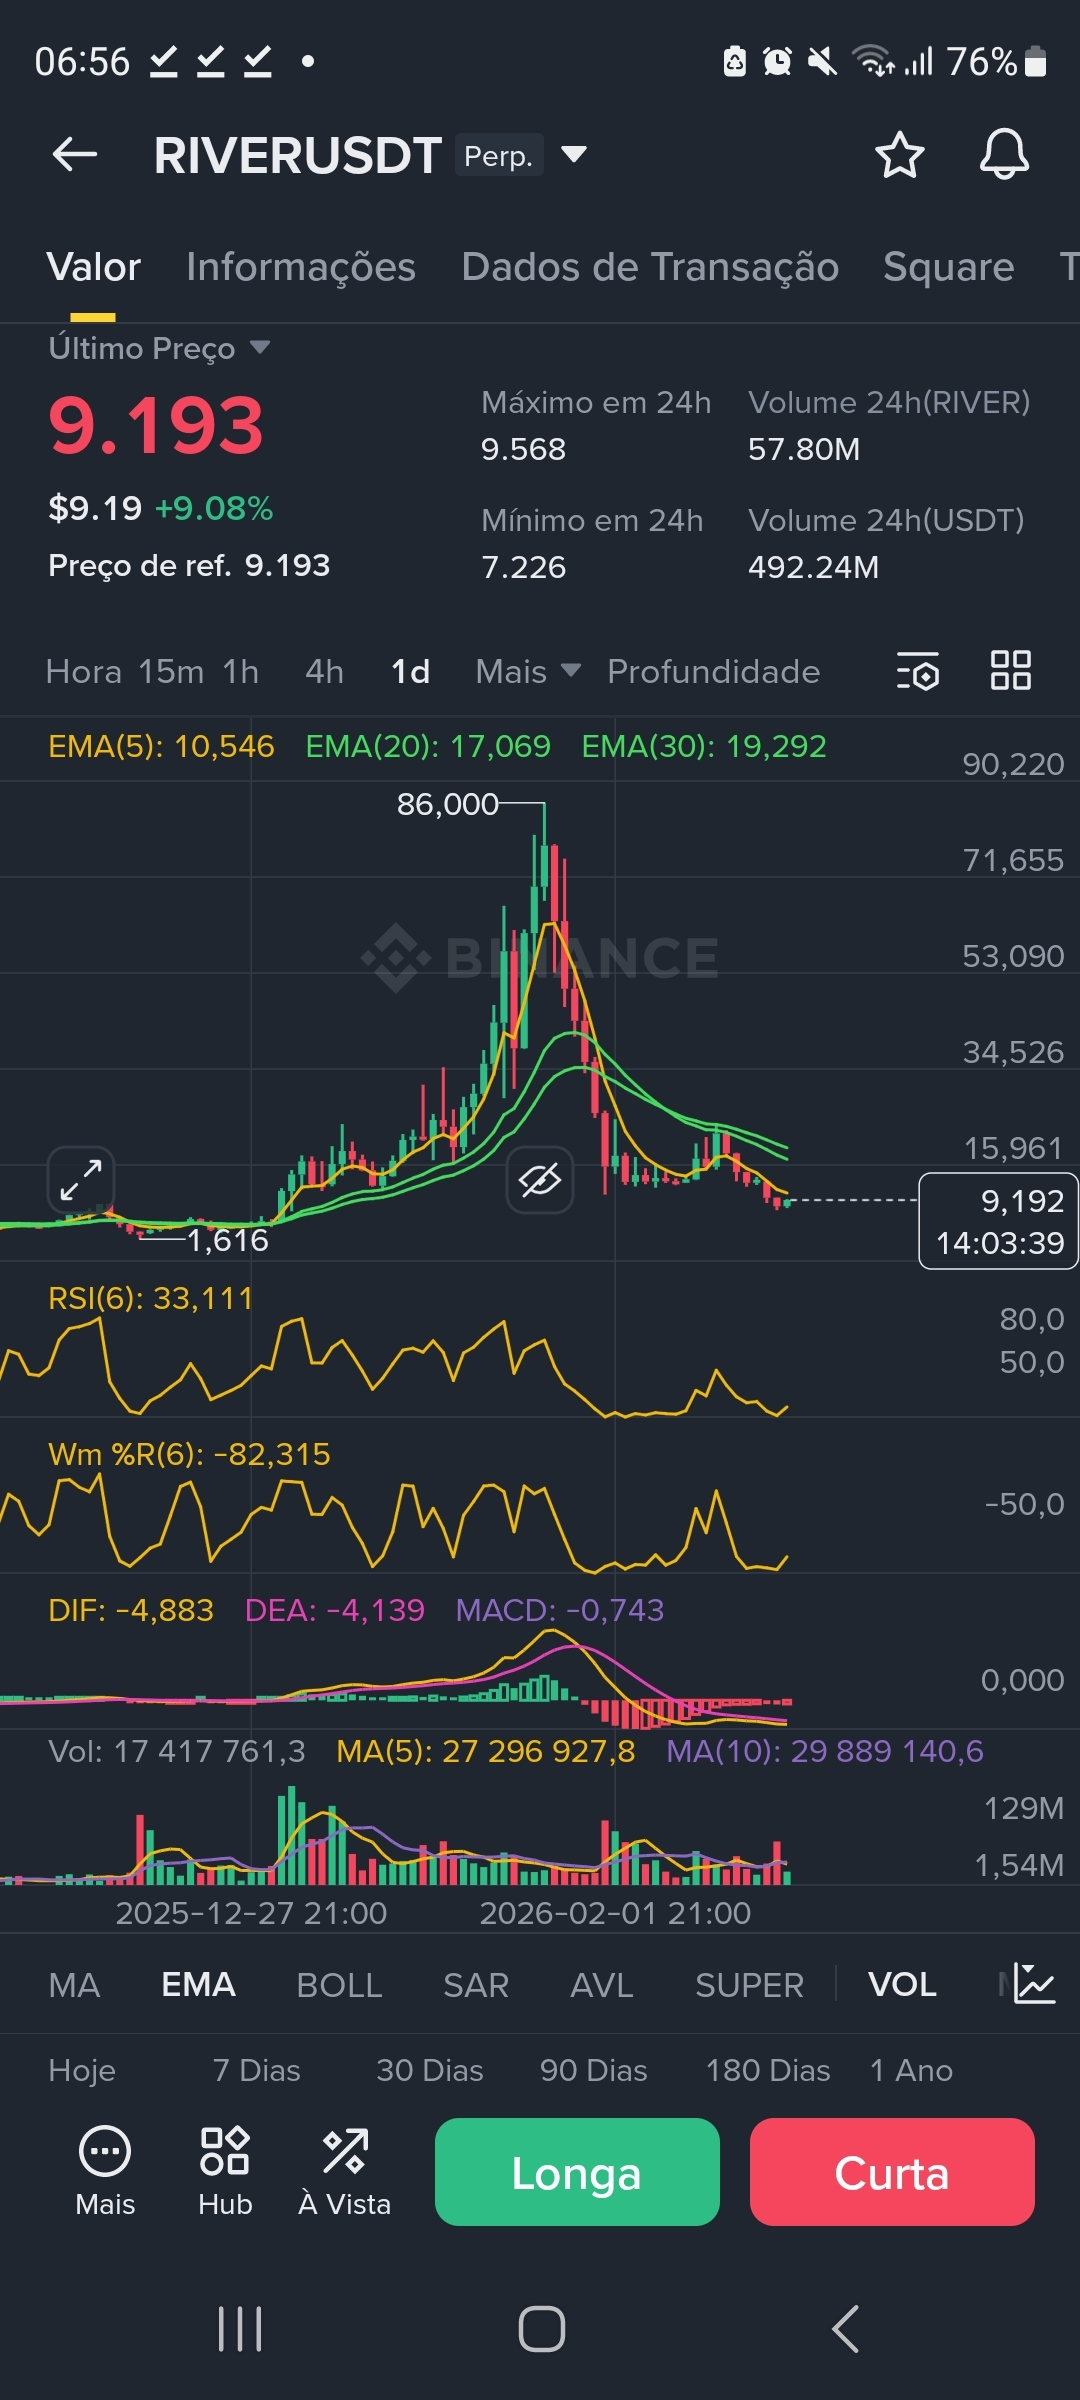Tap DIF: -4,883 MACD label
This screenshot has width=1080, height=2400.
(131, 1610)
